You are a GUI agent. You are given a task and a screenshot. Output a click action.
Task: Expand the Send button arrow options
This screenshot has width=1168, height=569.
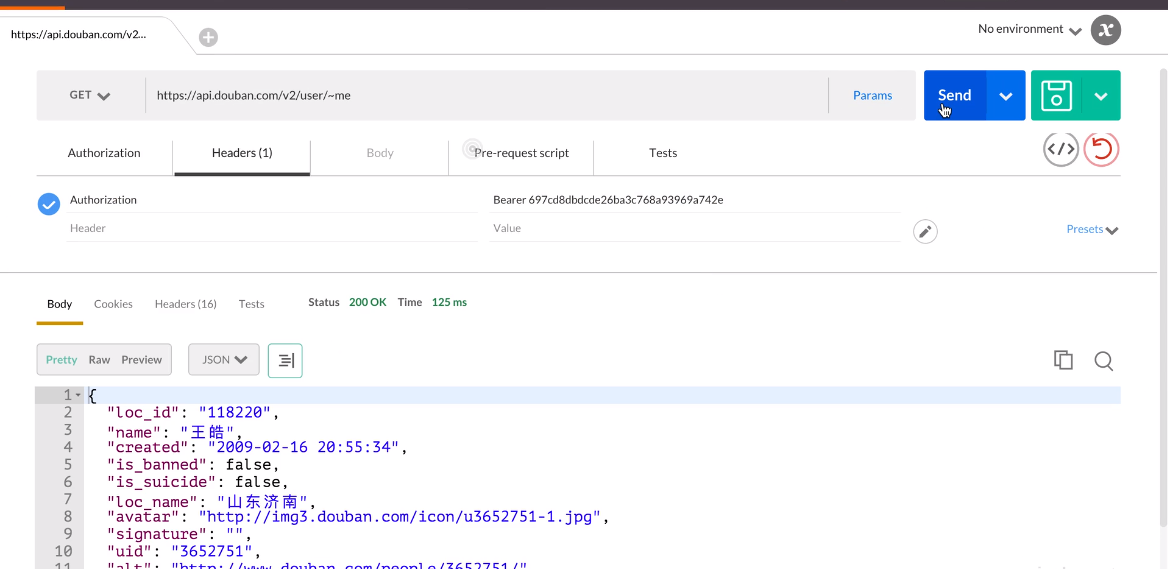[1006, 95]
